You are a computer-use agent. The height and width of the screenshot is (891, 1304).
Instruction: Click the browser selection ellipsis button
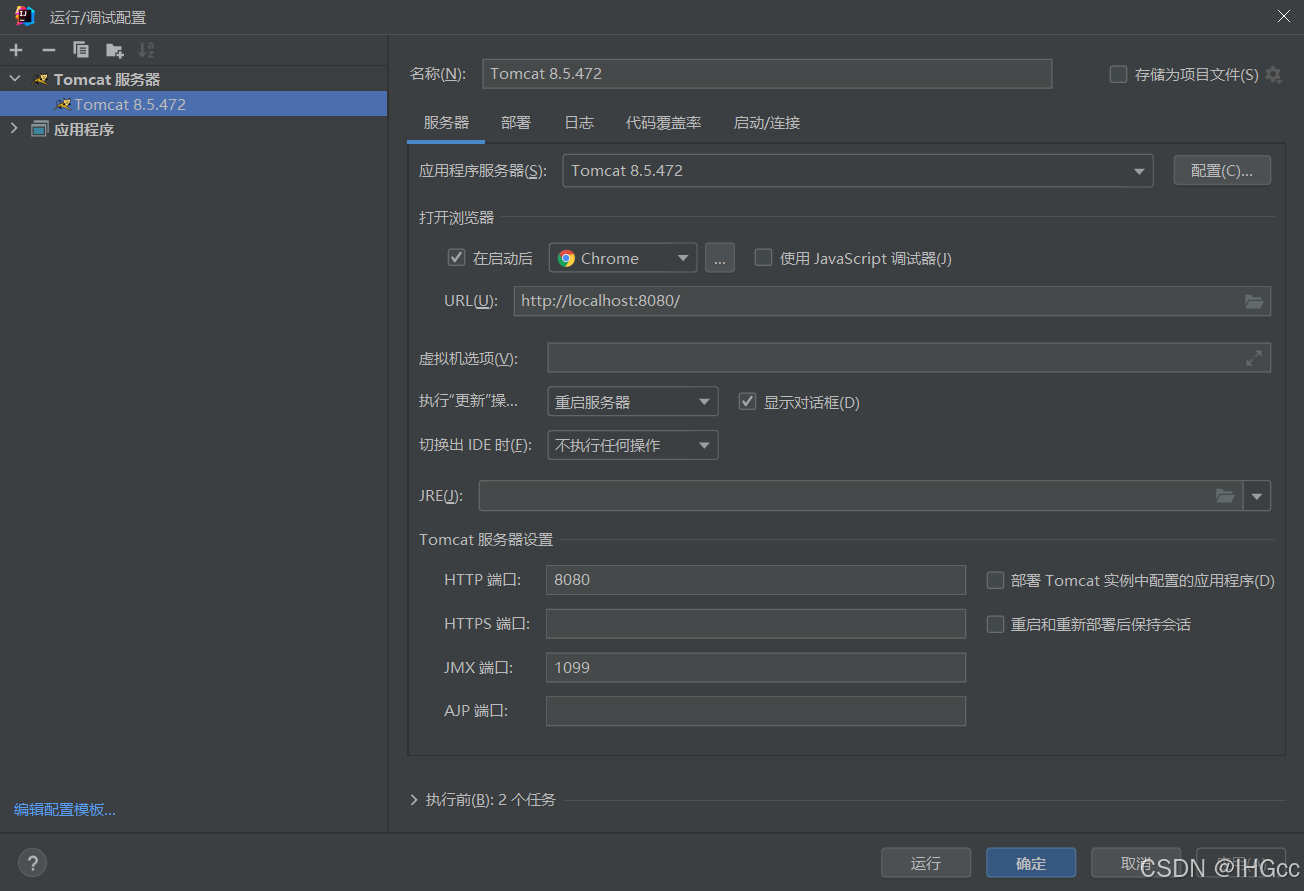click(720, 258)
